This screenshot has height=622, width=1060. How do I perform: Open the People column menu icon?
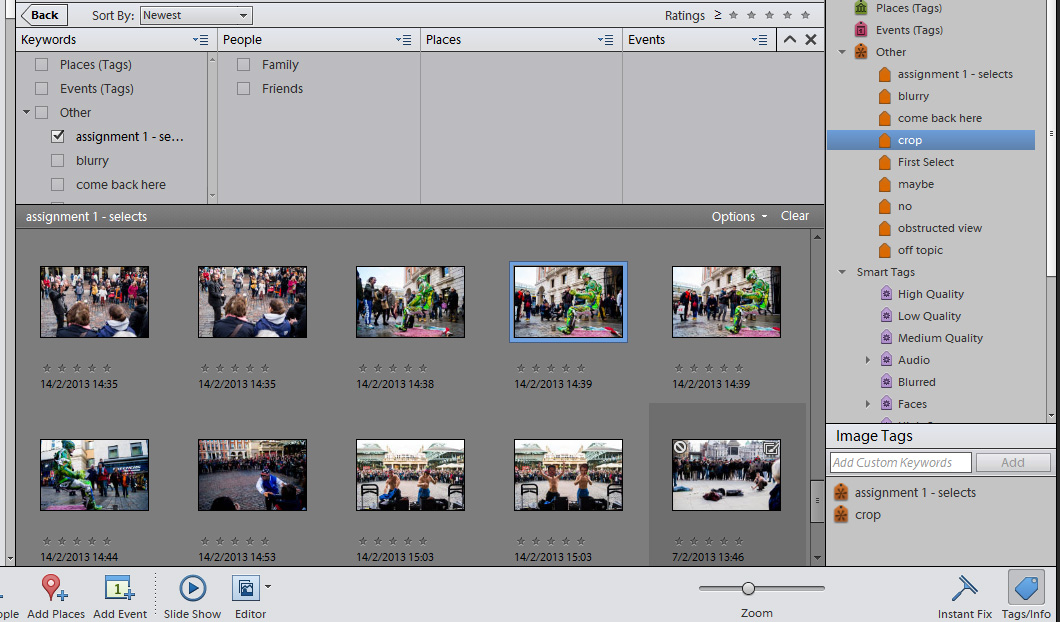pos(404,40)
